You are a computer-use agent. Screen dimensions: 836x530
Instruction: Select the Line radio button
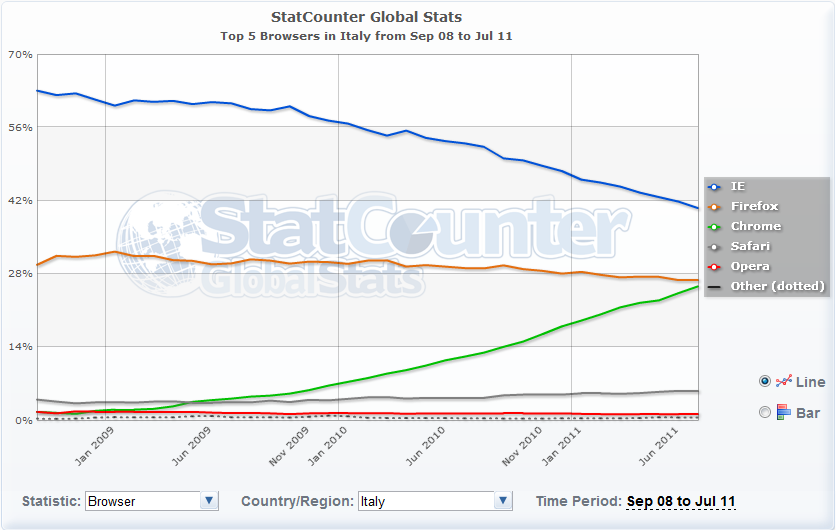(766, 381)
